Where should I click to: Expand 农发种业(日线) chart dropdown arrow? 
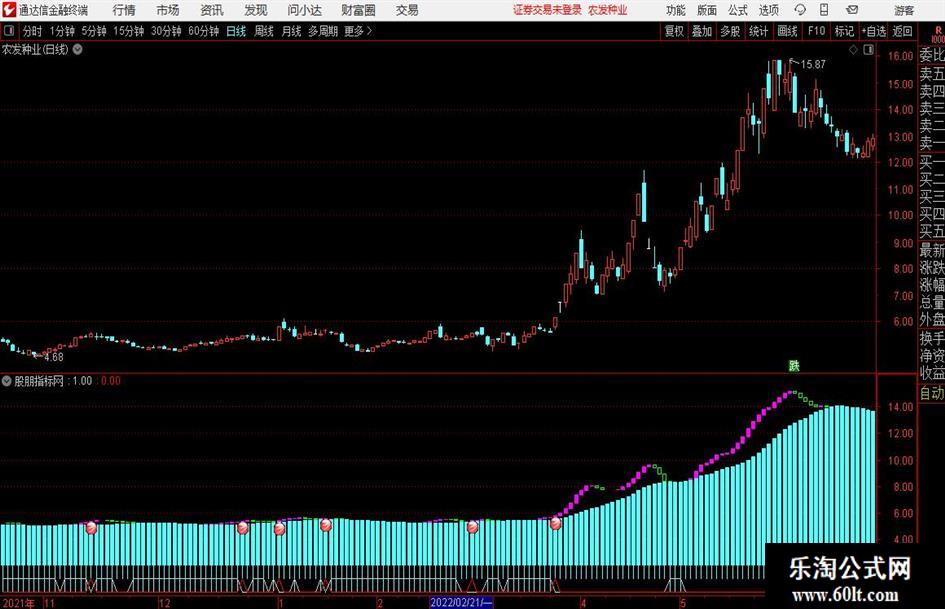click(x=78, y=49)
